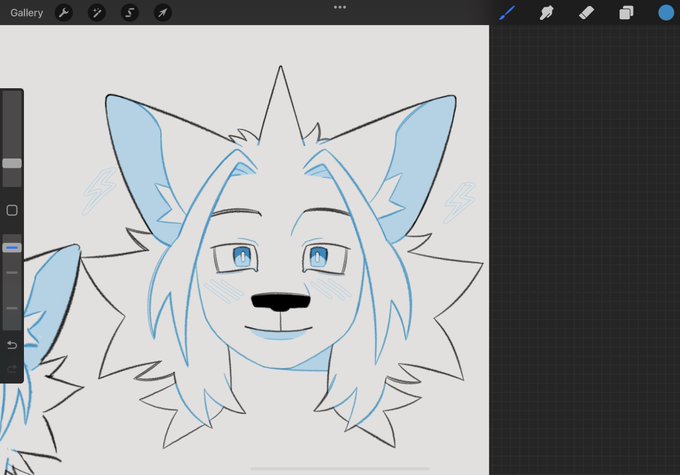Open the Actions wrench menu
This screenshot has height=475, width=680.
[x=64, y=13]
